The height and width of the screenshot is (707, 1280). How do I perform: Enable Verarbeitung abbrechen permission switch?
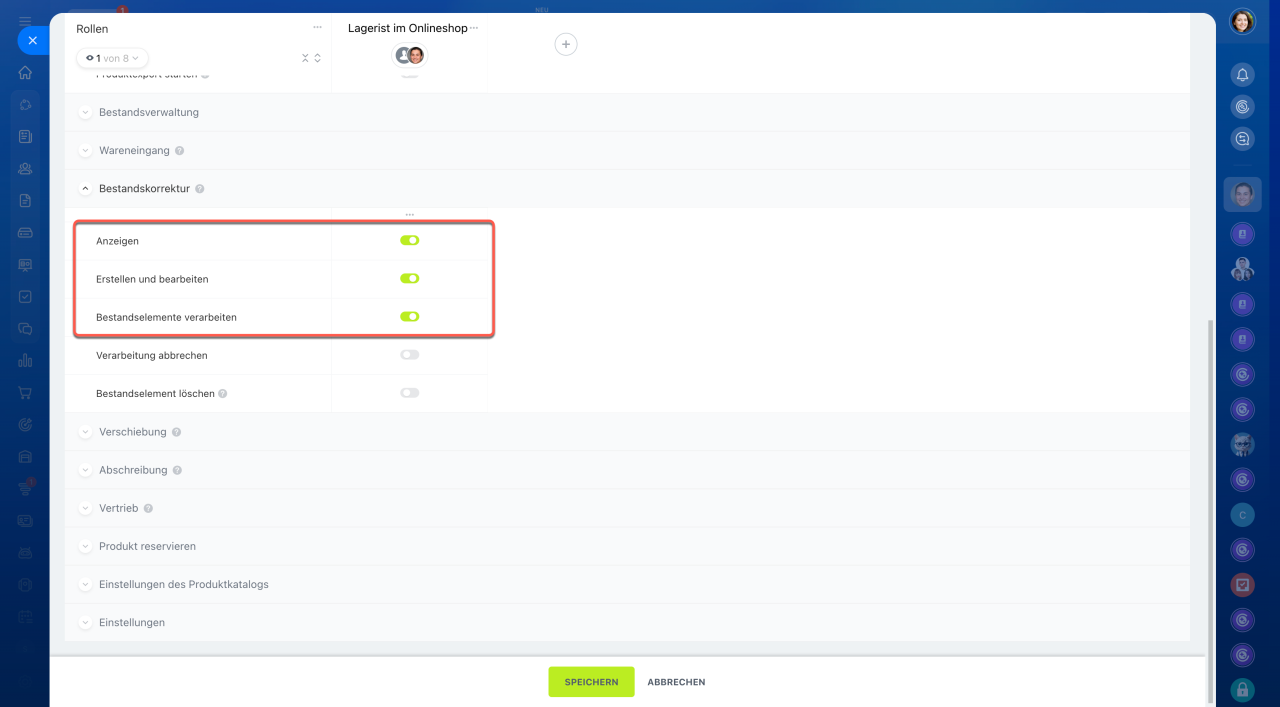click(x=410, y=355)
